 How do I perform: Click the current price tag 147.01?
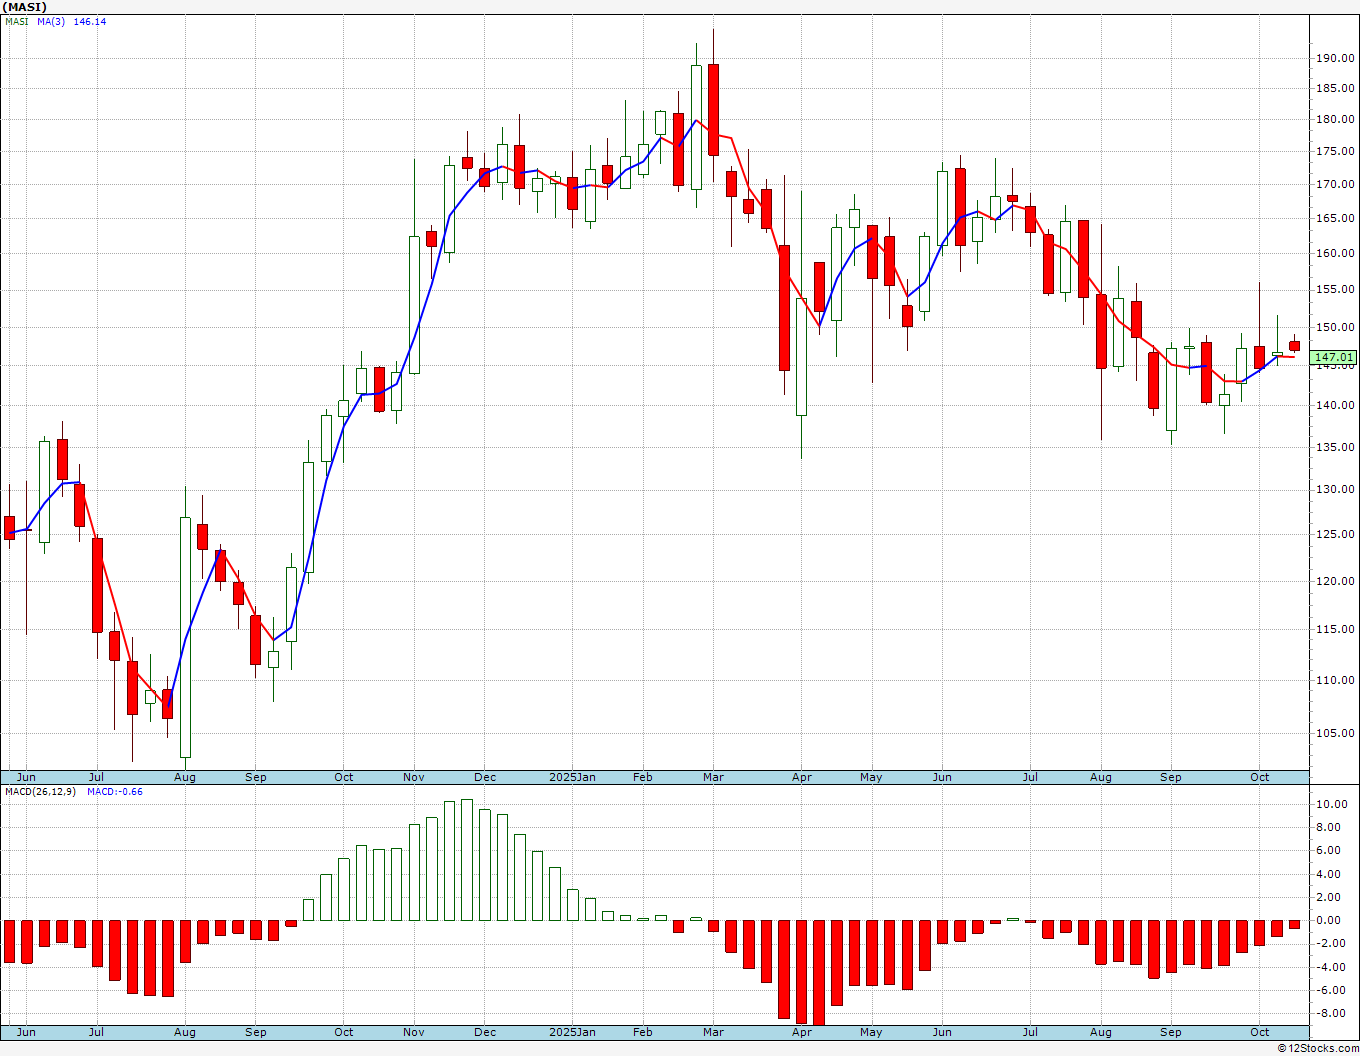coord(1334,357)
